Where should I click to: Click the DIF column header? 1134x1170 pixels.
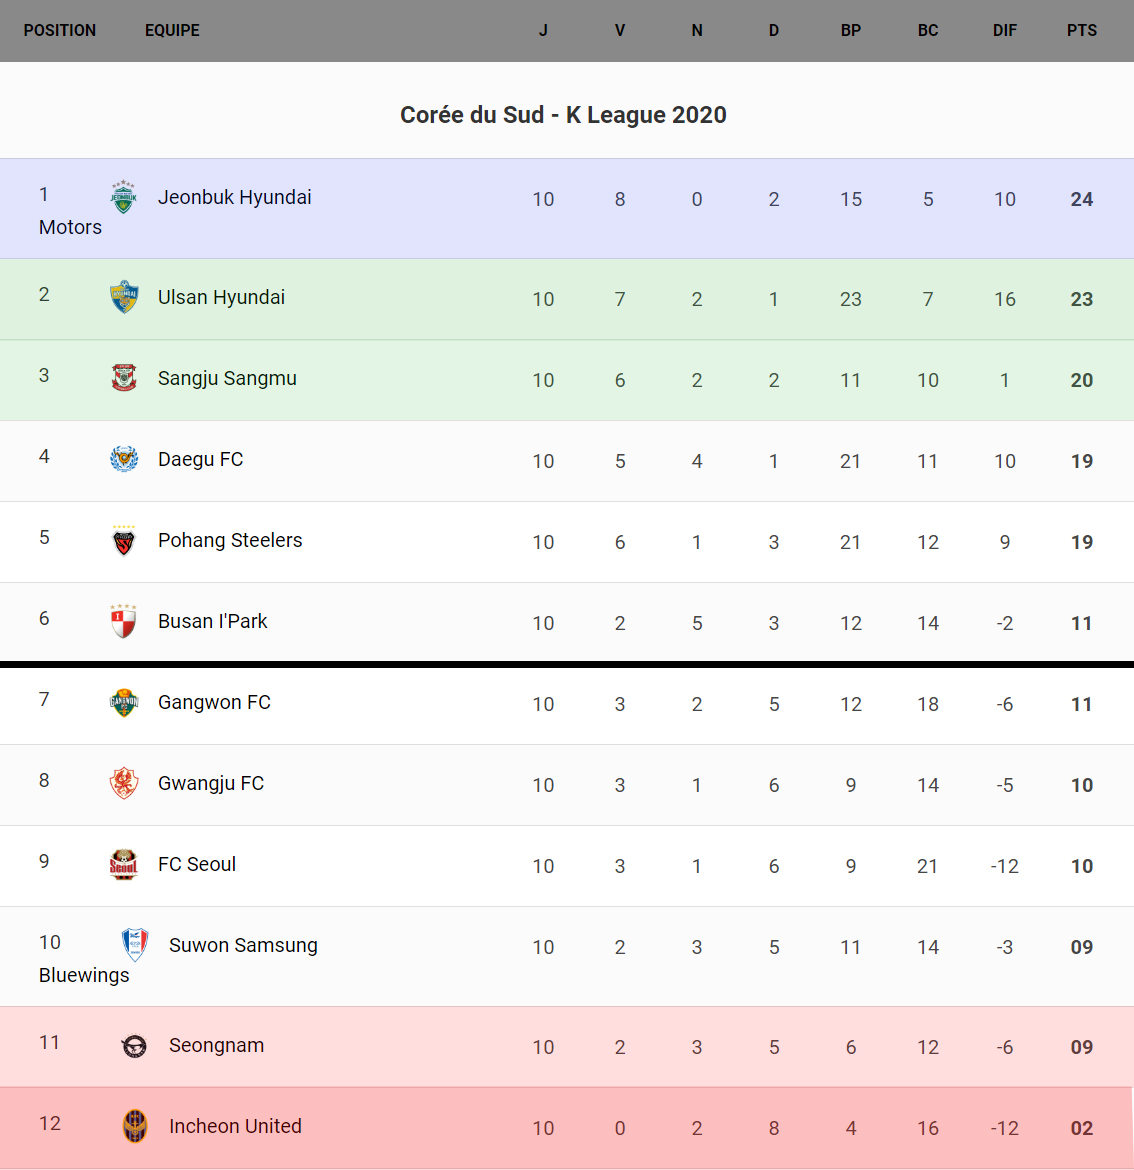(x=1004, y=30)
